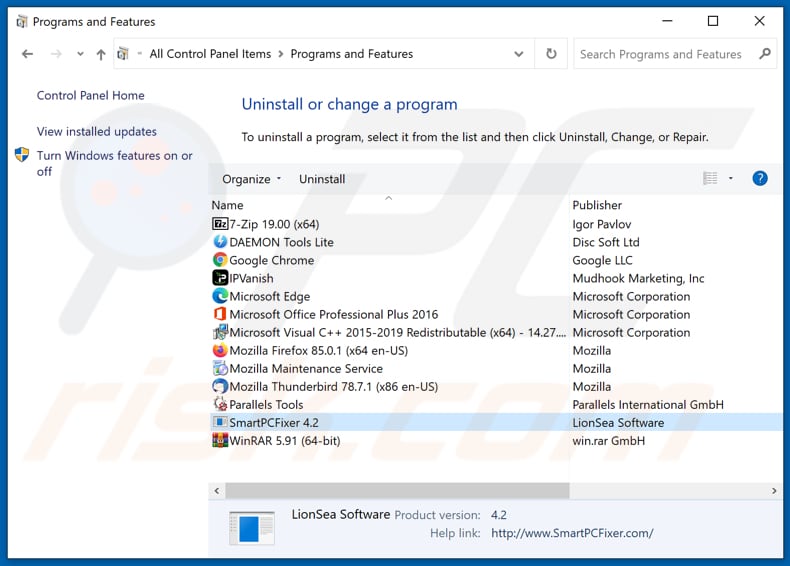
Task: Click Parallels International GmbH publisher cell
Action: tap(648, 405)
